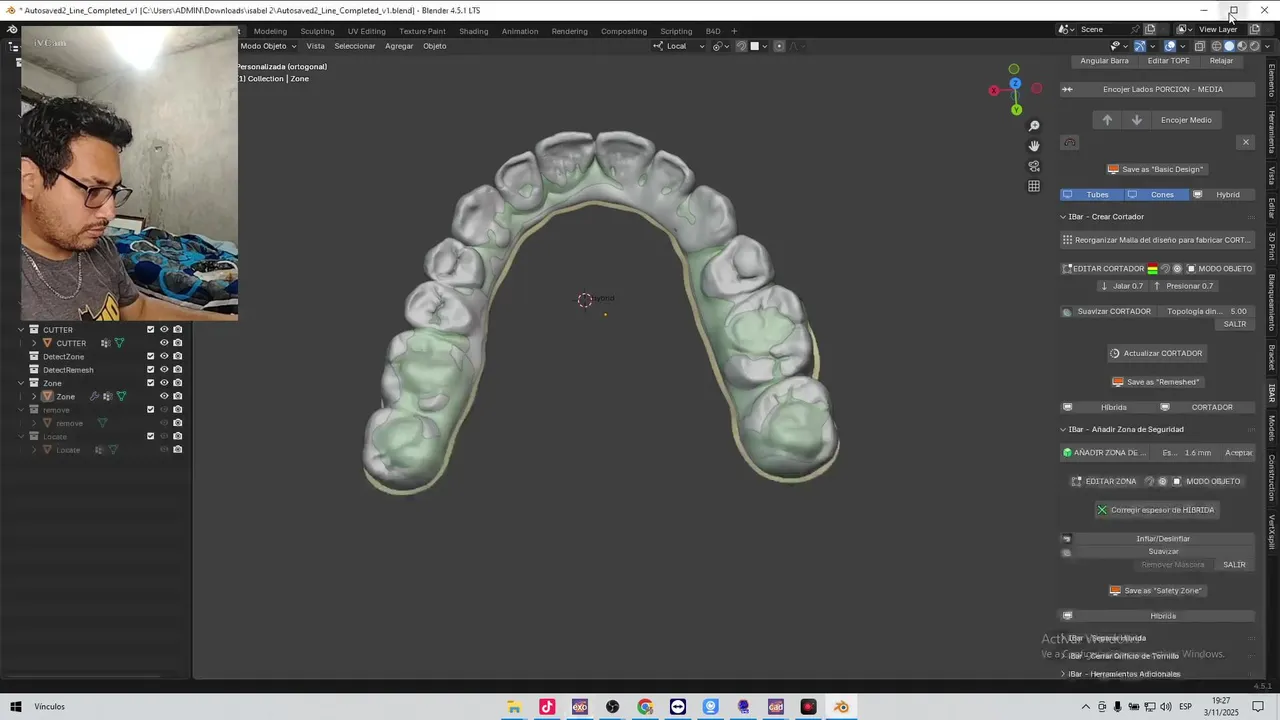This screenshot has width=1280, height=720.
Task: Toggle viewport overlays icon
Action: point(1170,46)
